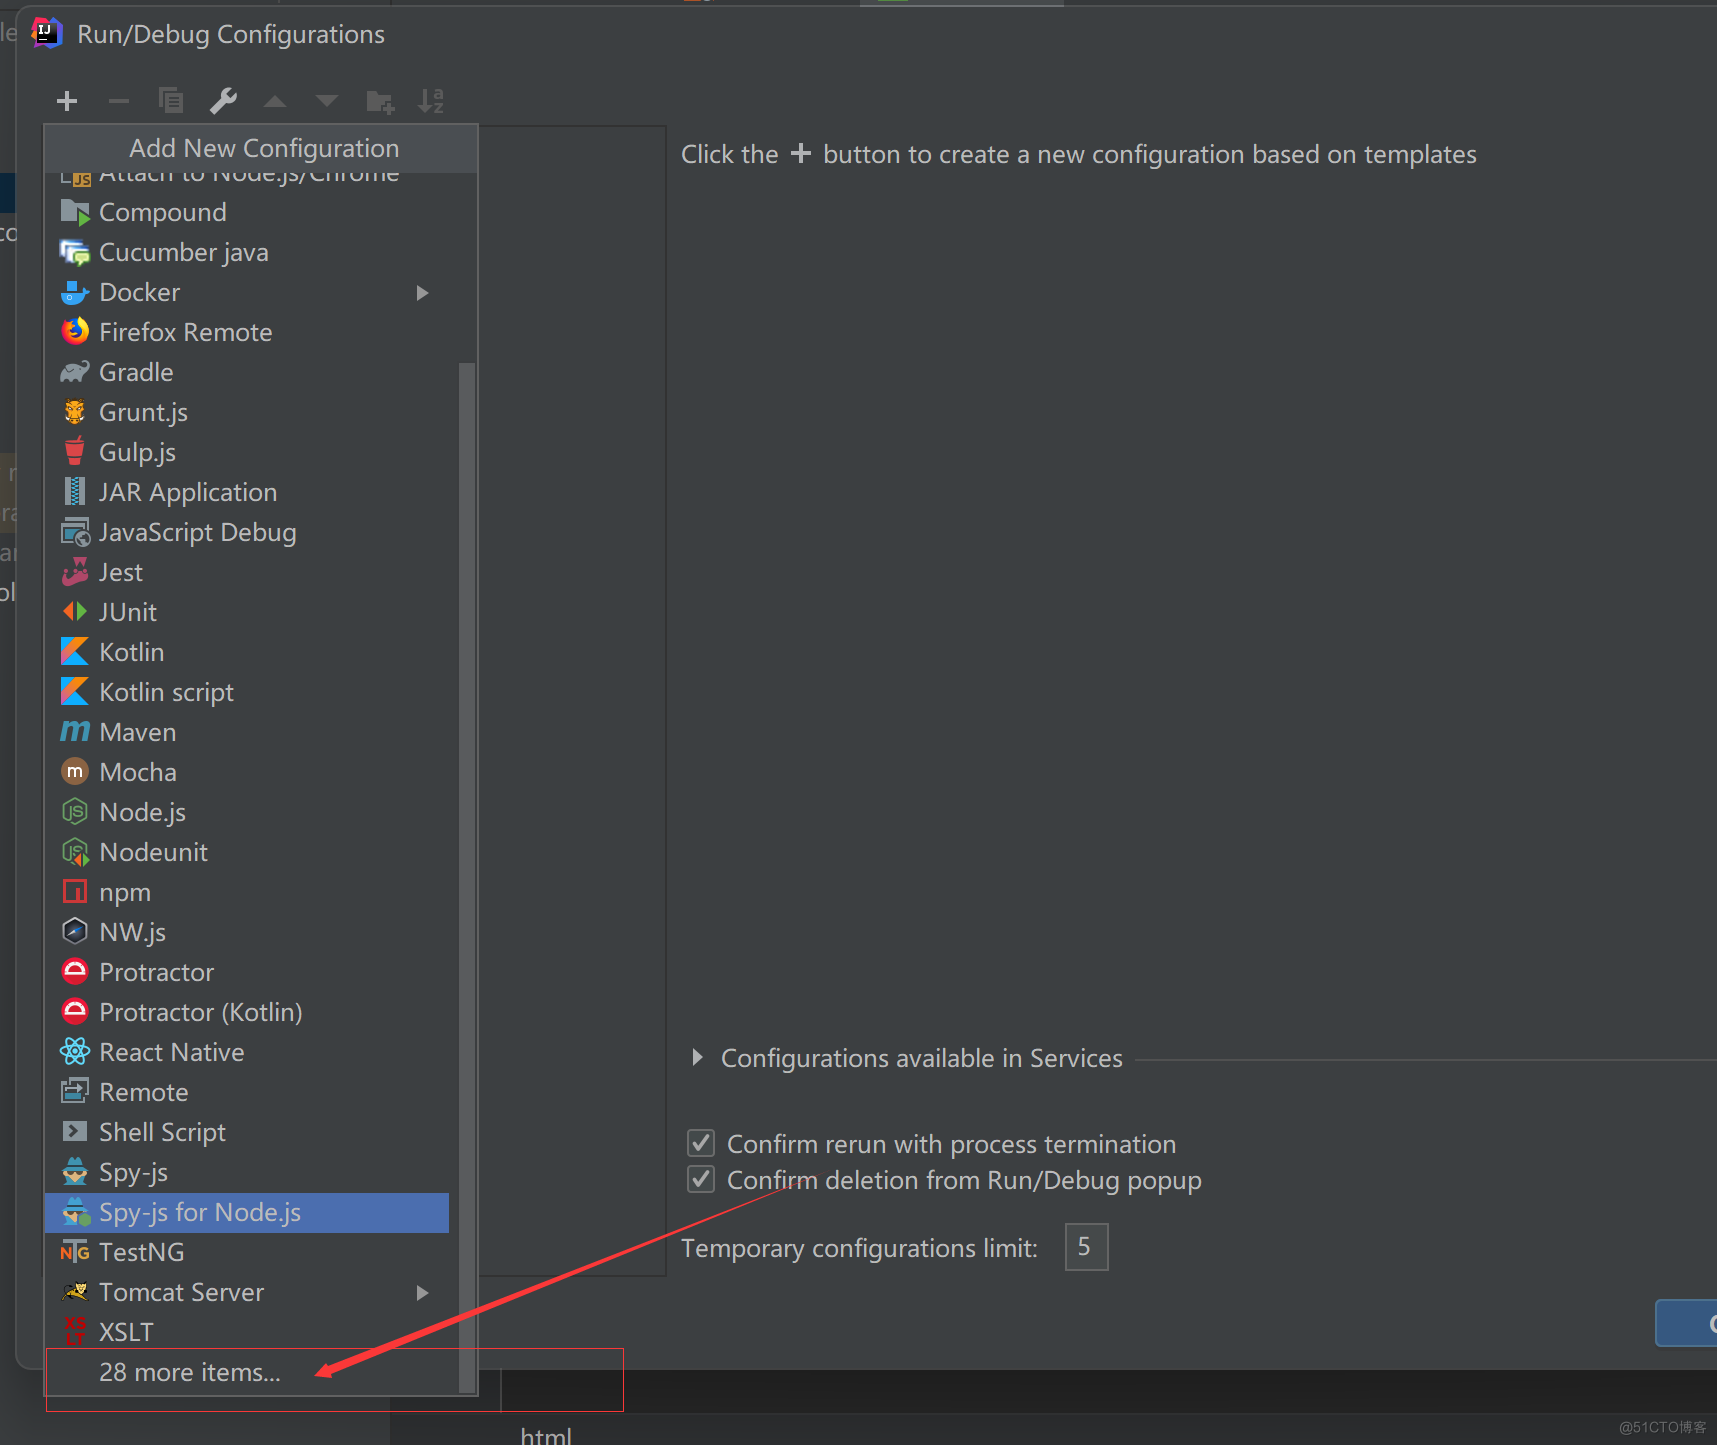The height and width of the screenshot is (1445, 1717).
Task: Choose Tomcat Server entry
Action: (x=247, y=1292)
